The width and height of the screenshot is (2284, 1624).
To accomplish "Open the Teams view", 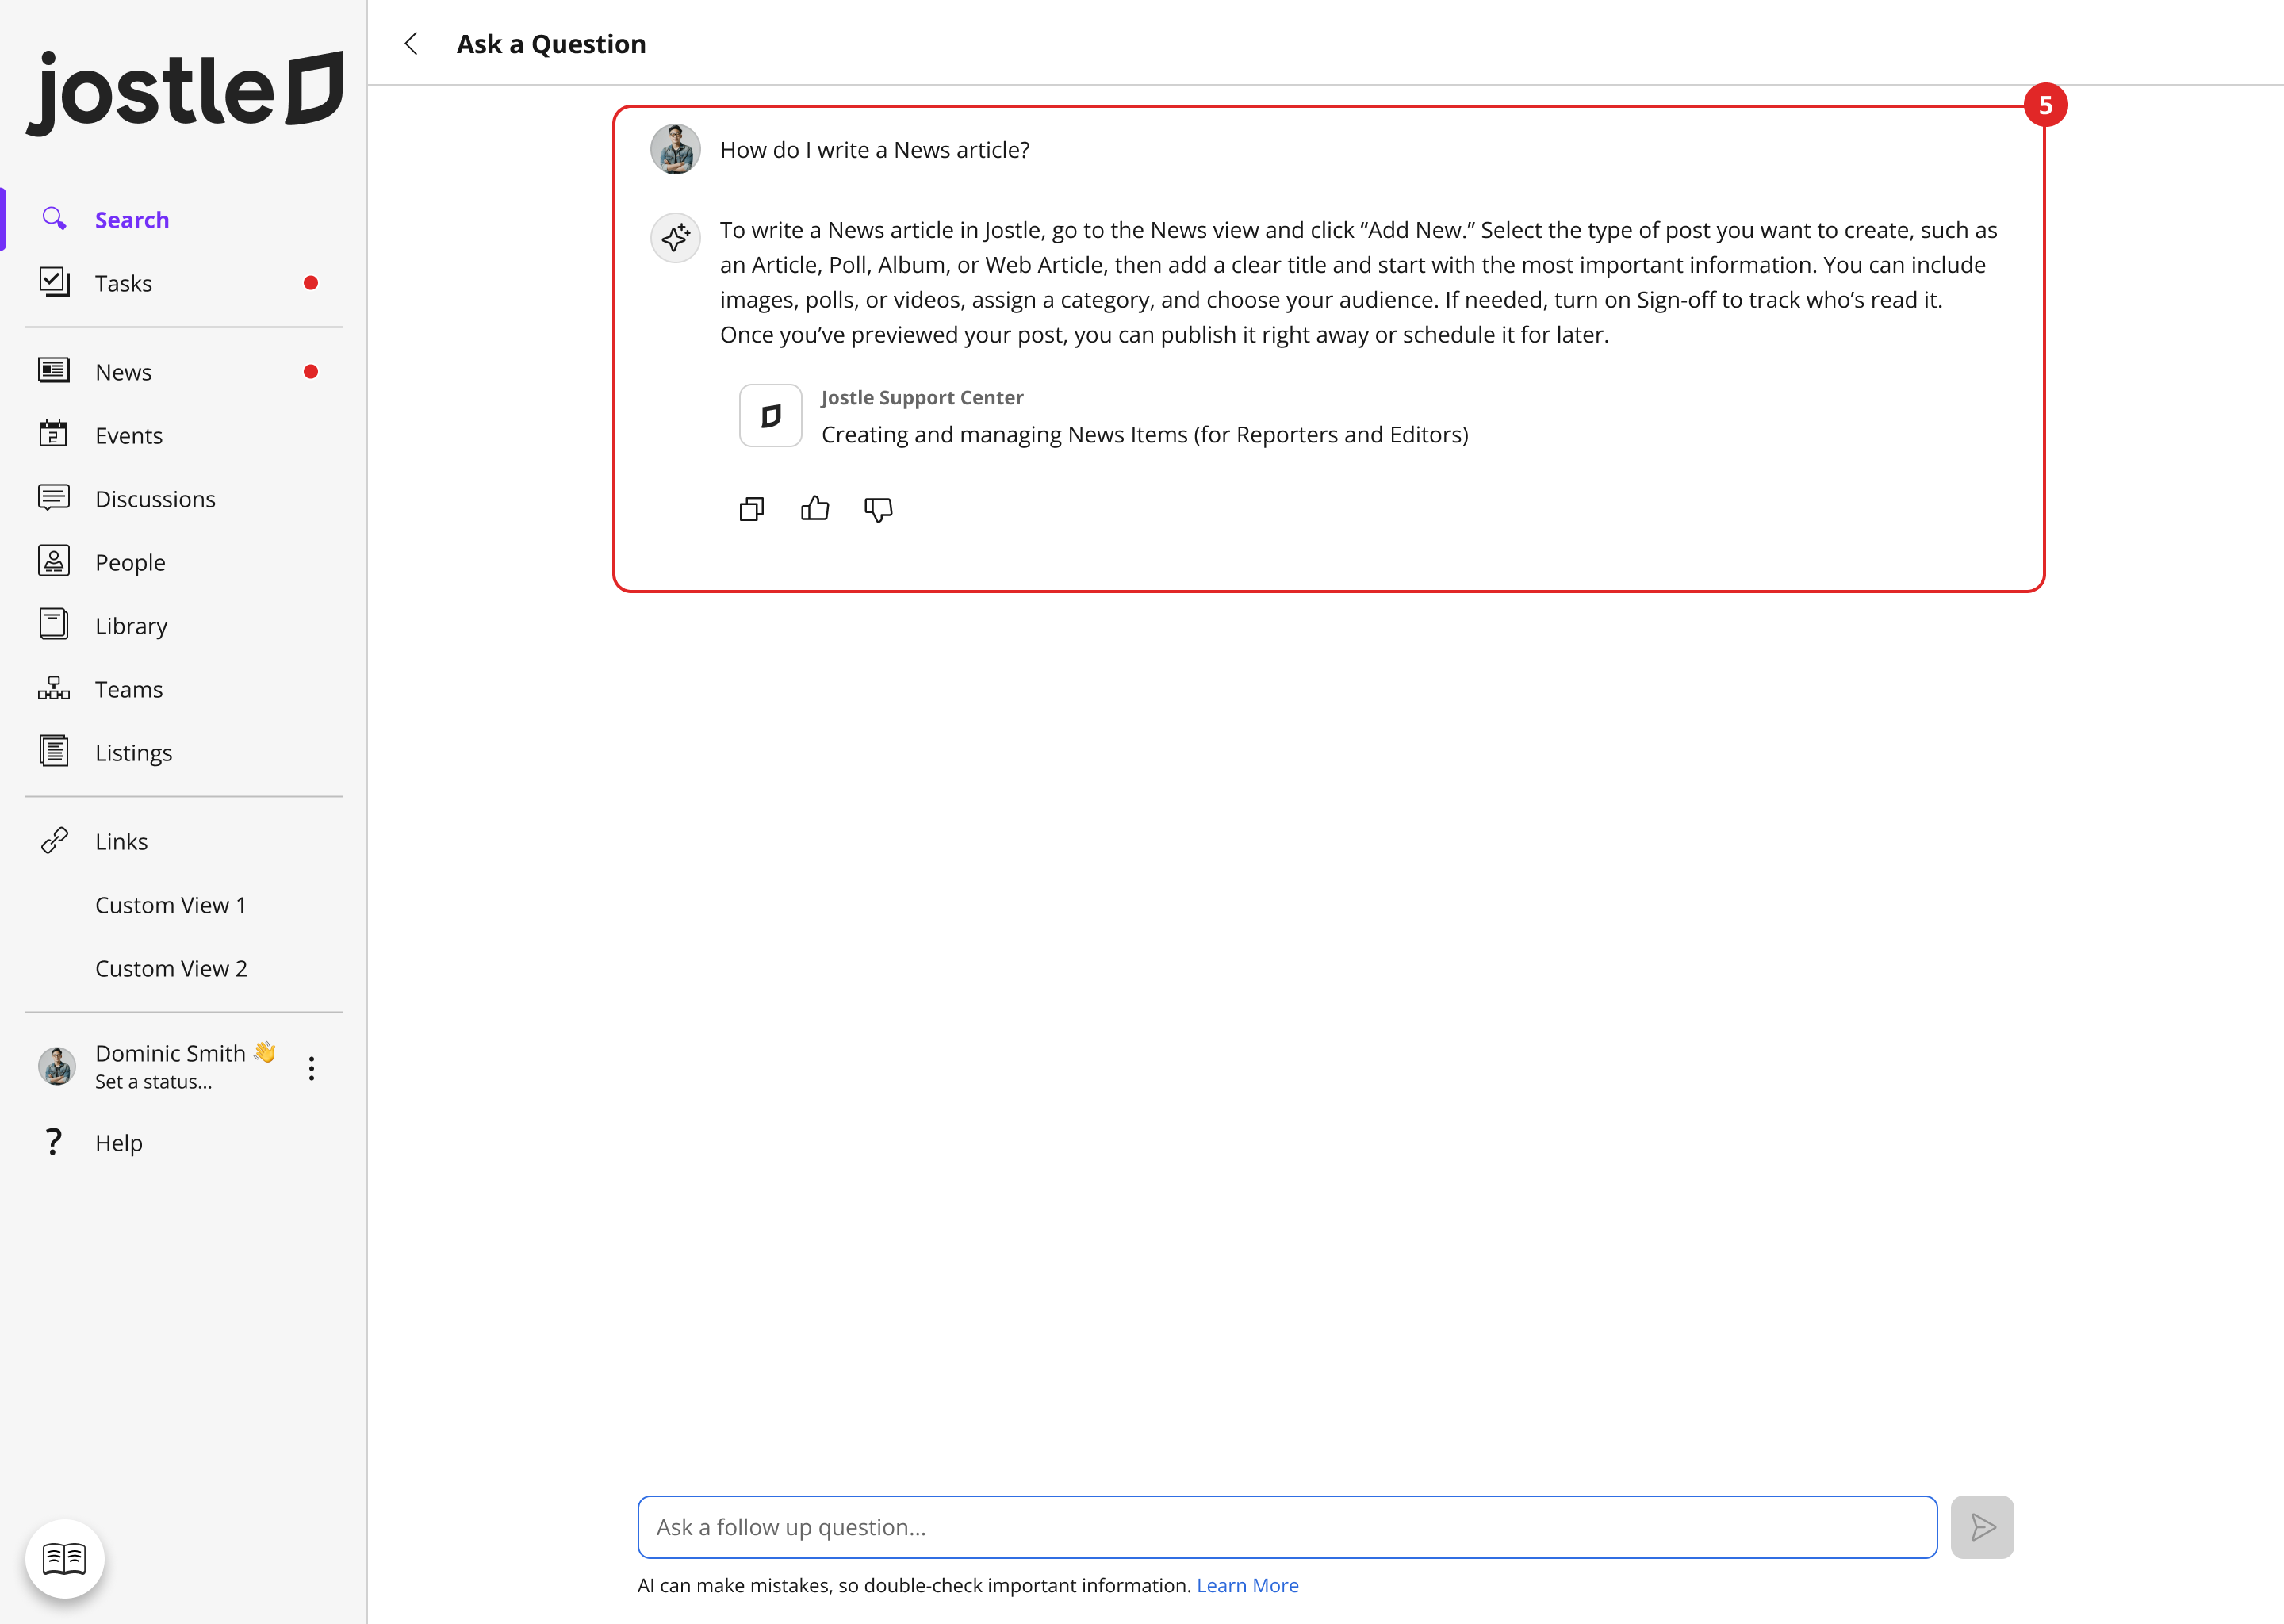I will (x=128, y=689).
